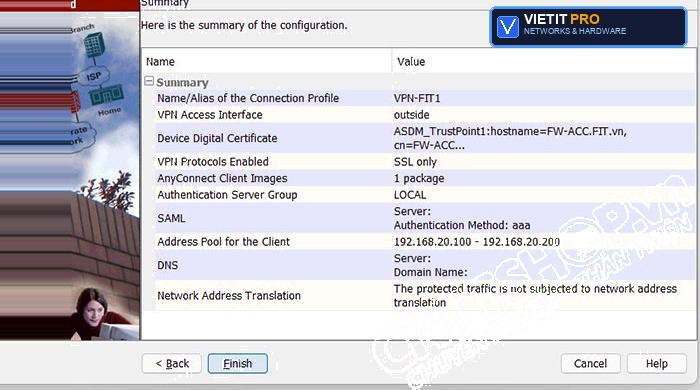
Task: Collapse the Summary tree node
Action: pos(149,81)
